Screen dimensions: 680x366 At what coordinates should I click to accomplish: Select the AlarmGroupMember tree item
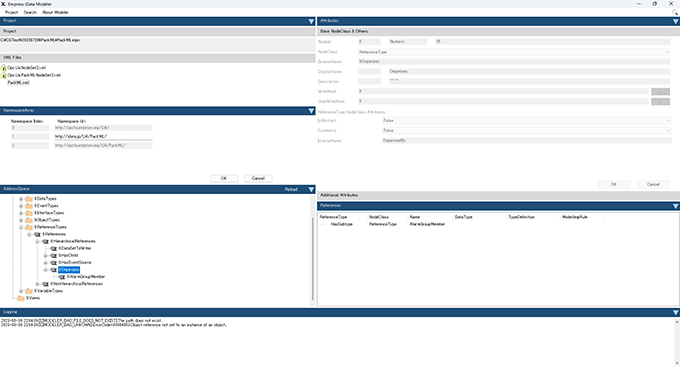[x=86, y=277]
